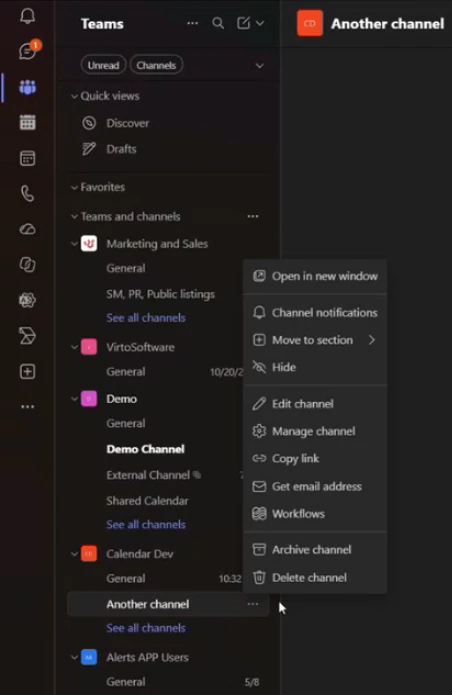Select Hide in context menu
Screen dimensions: 452x695
(x=315, y=367)
